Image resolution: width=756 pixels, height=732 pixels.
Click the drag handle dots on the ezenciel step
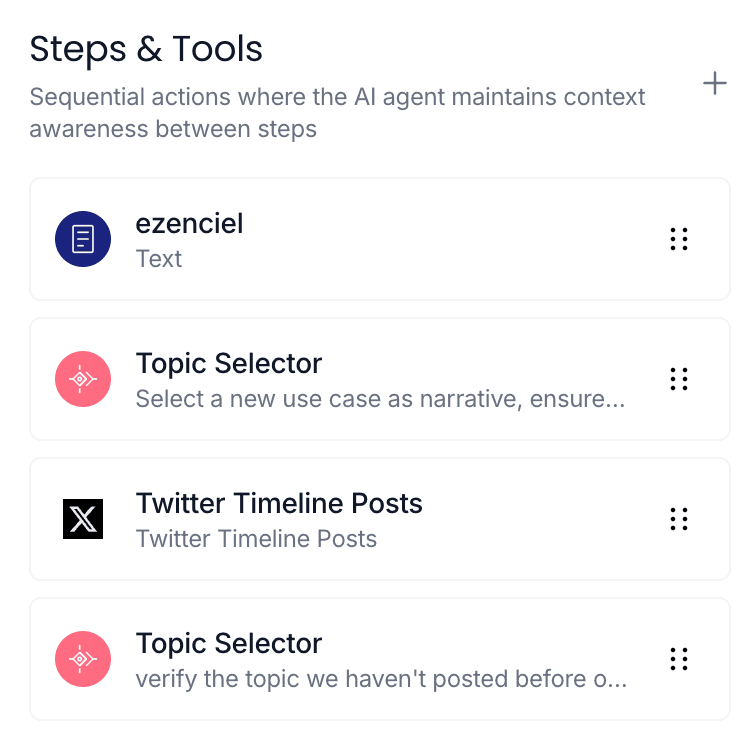(679, 239)
